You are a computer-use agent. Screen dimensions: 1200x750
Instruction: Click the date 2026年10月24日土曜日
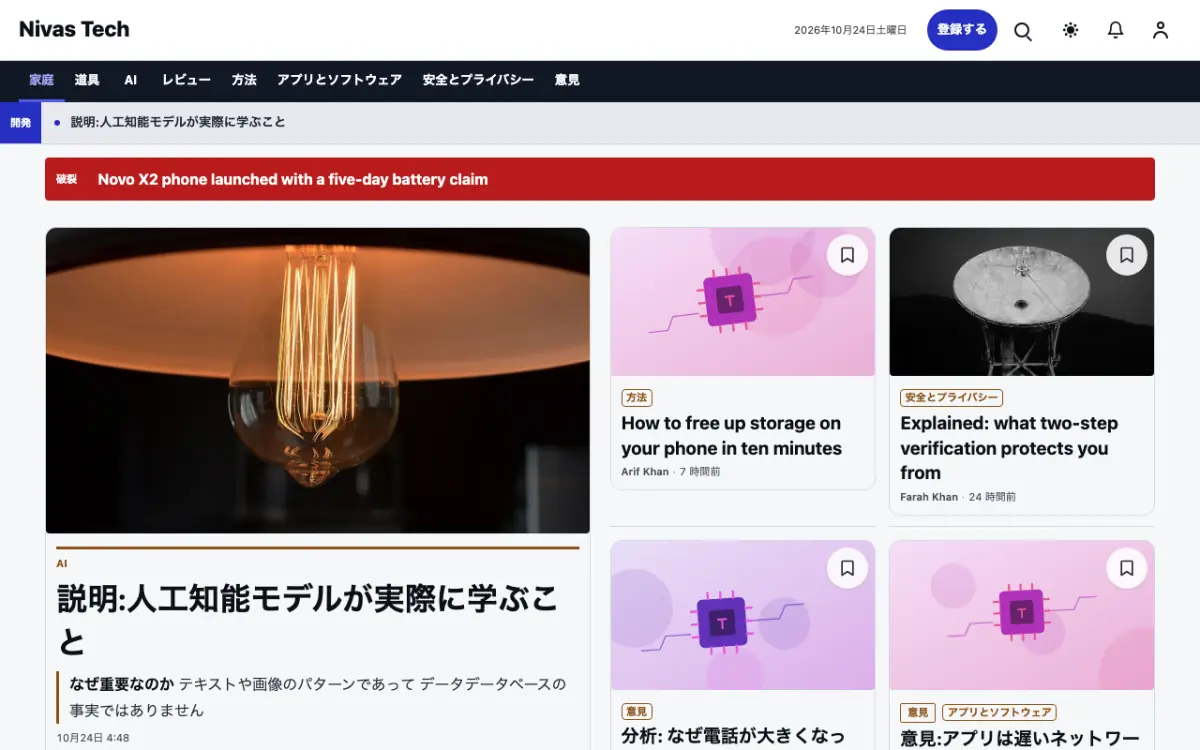pos(850,30)
